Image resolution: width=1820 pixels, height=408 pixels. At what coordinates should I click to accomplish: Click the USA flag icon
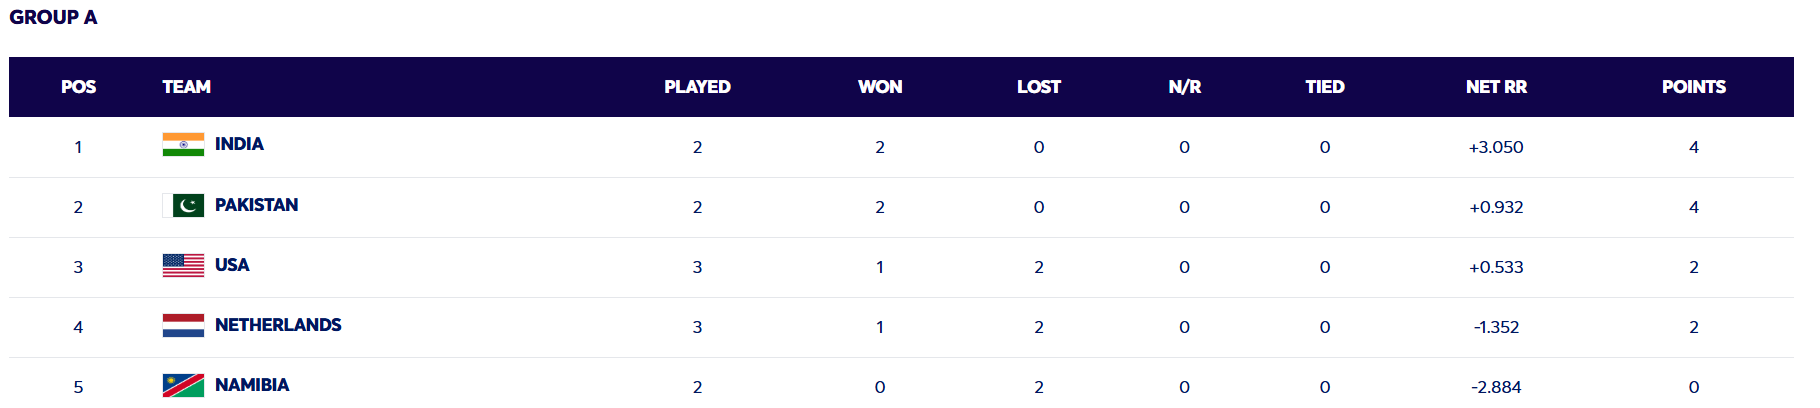183,265
